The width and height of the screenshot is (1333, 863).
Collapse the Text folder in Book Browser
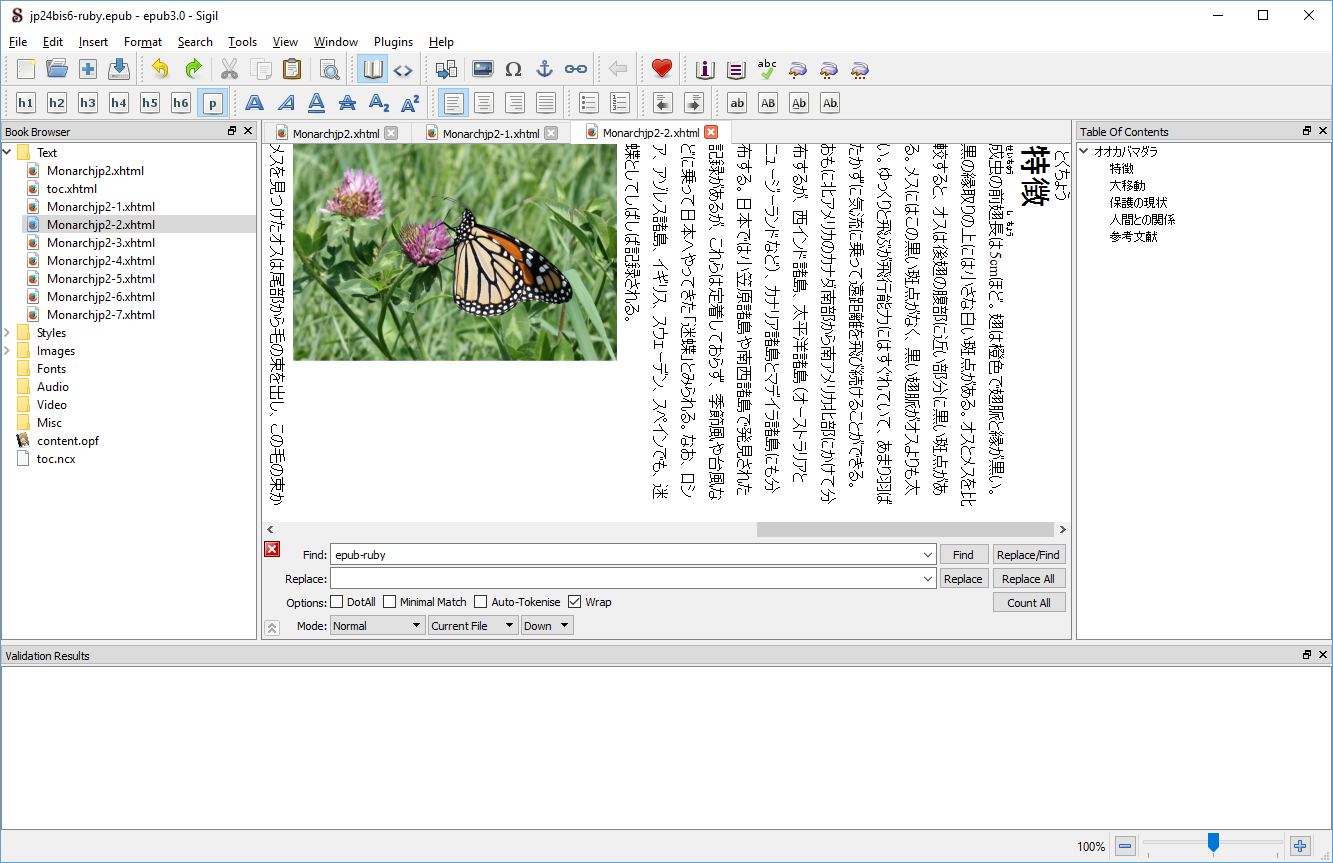point(8,153)
